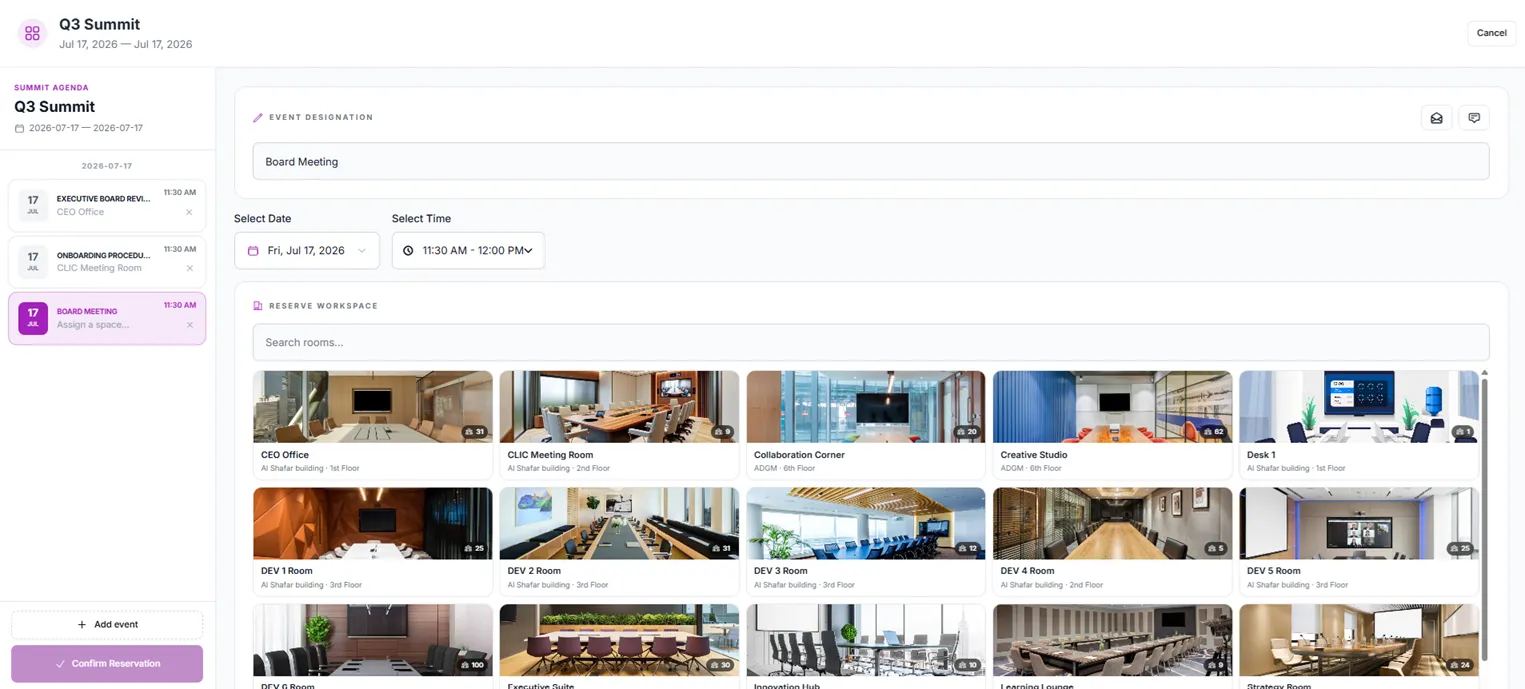This screenshot has height=689, width=1525.
Task: Select the DEV 2 Room card
Action: [619, 541]
